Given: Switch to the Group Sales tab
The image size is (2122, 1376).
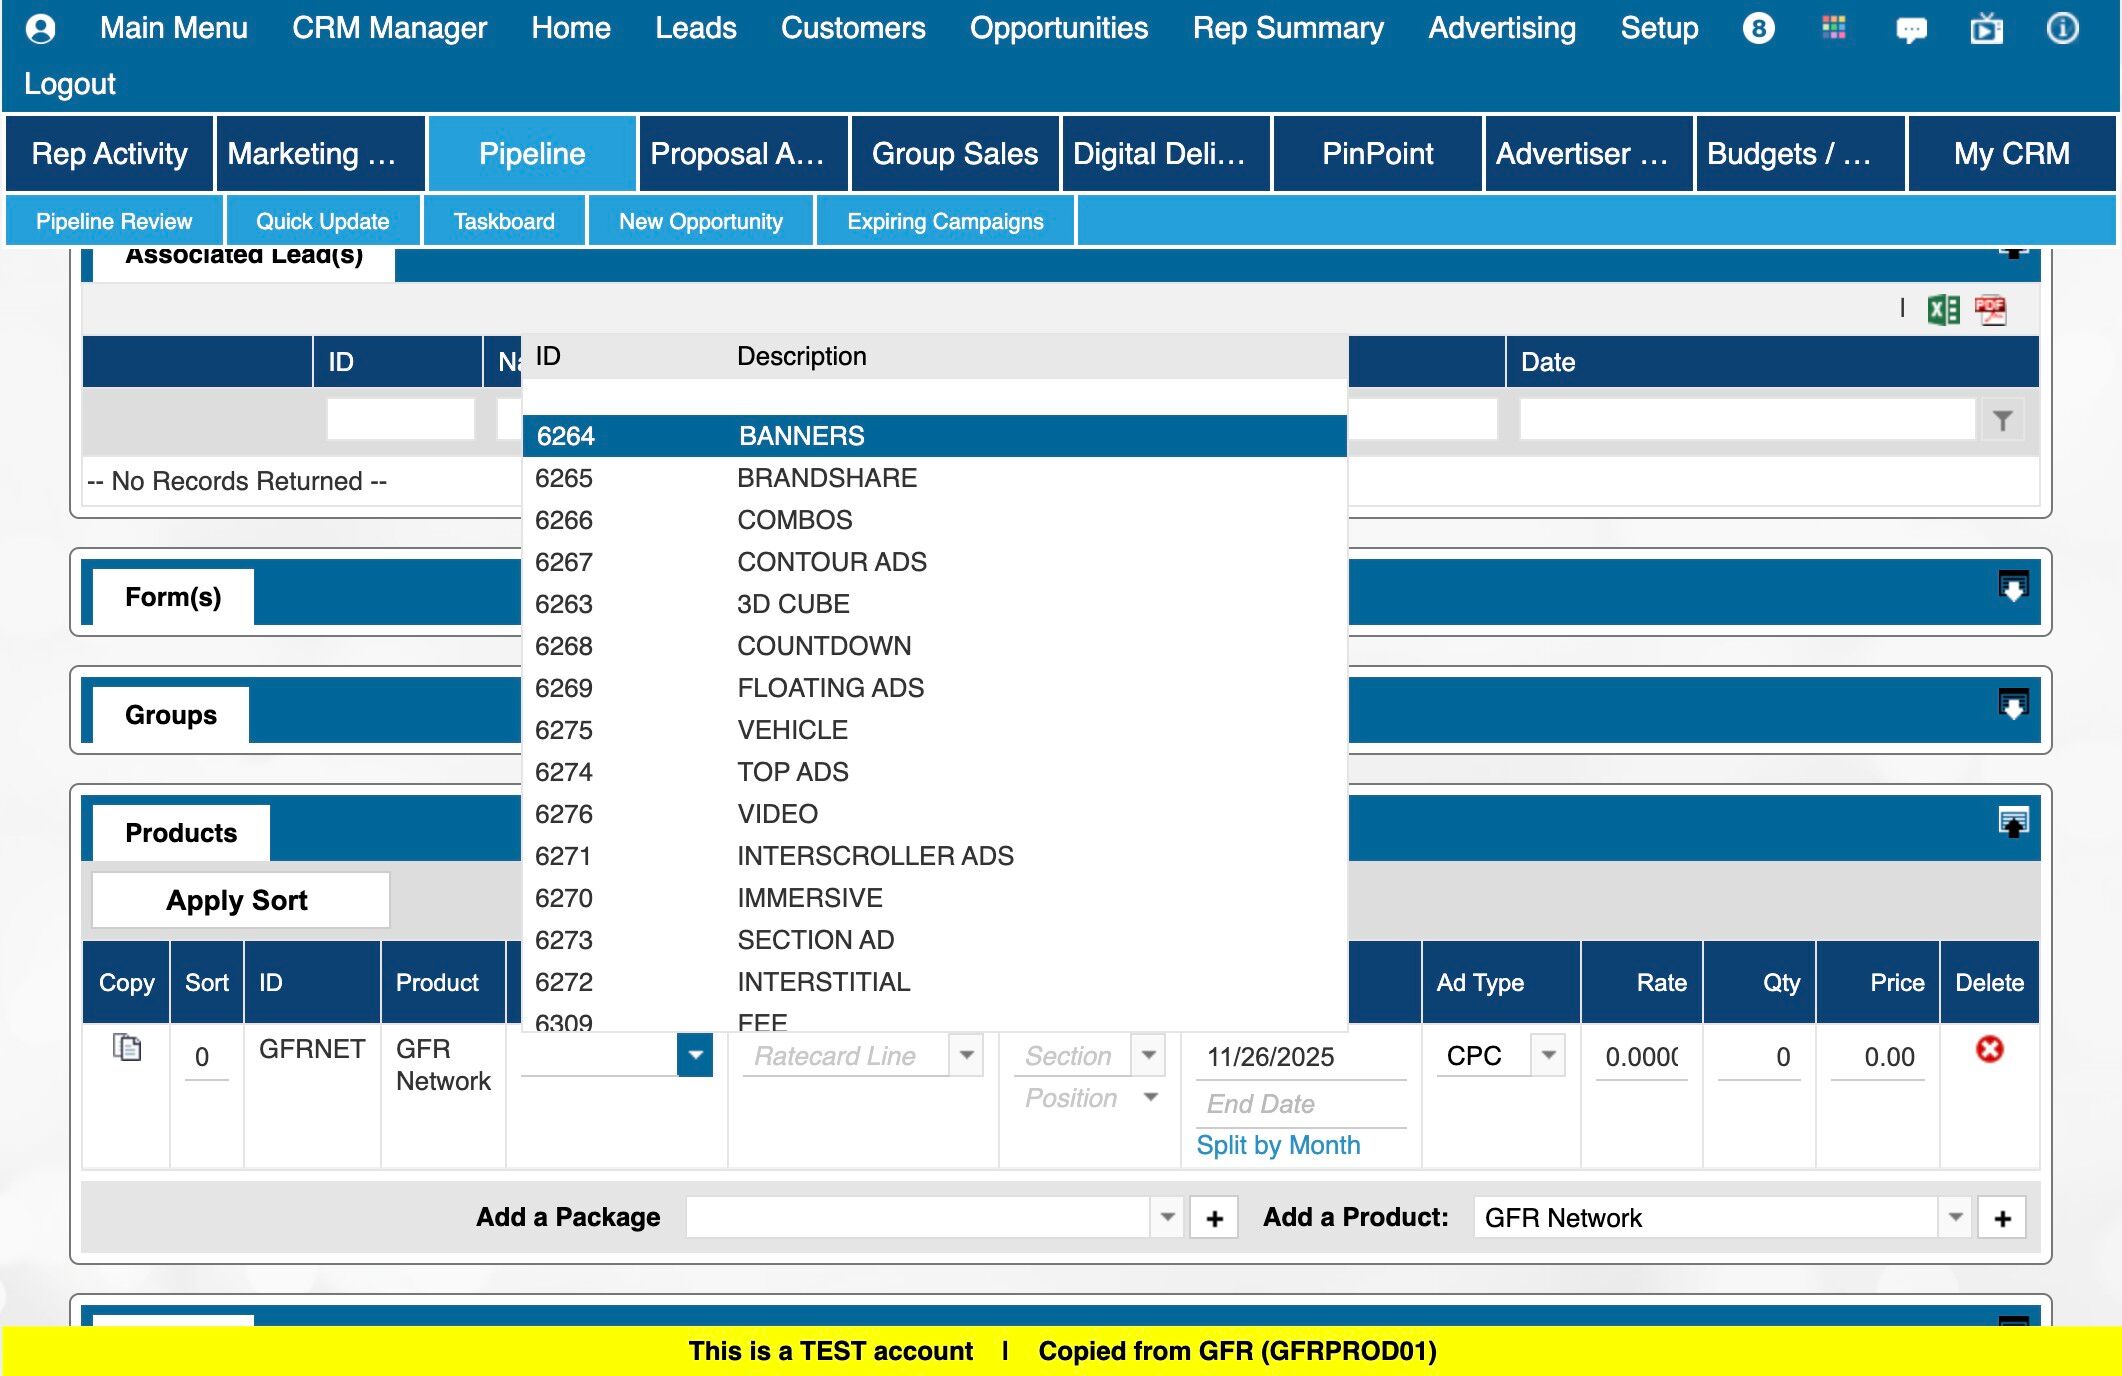Looking at the screenshot, I should coord(954,154).
